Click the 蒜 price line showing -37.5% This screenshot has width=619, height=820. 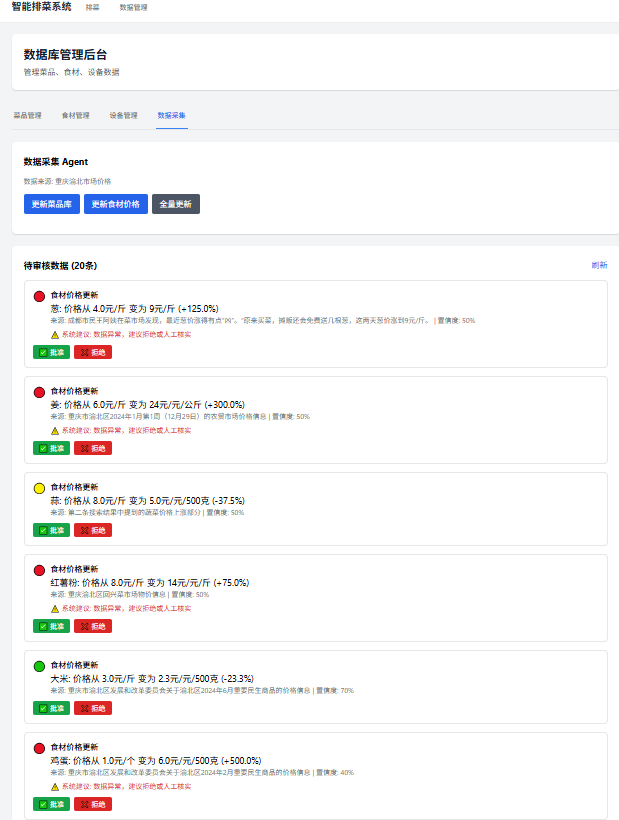(x=147, y=500)
